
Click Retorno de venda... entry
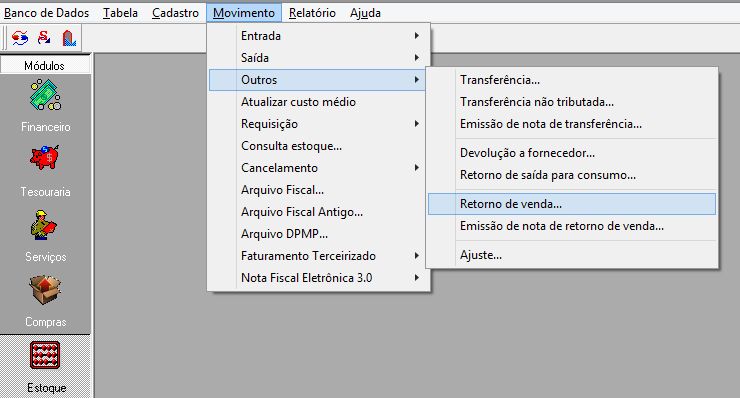pyautogui.click(x=572, y=204)
